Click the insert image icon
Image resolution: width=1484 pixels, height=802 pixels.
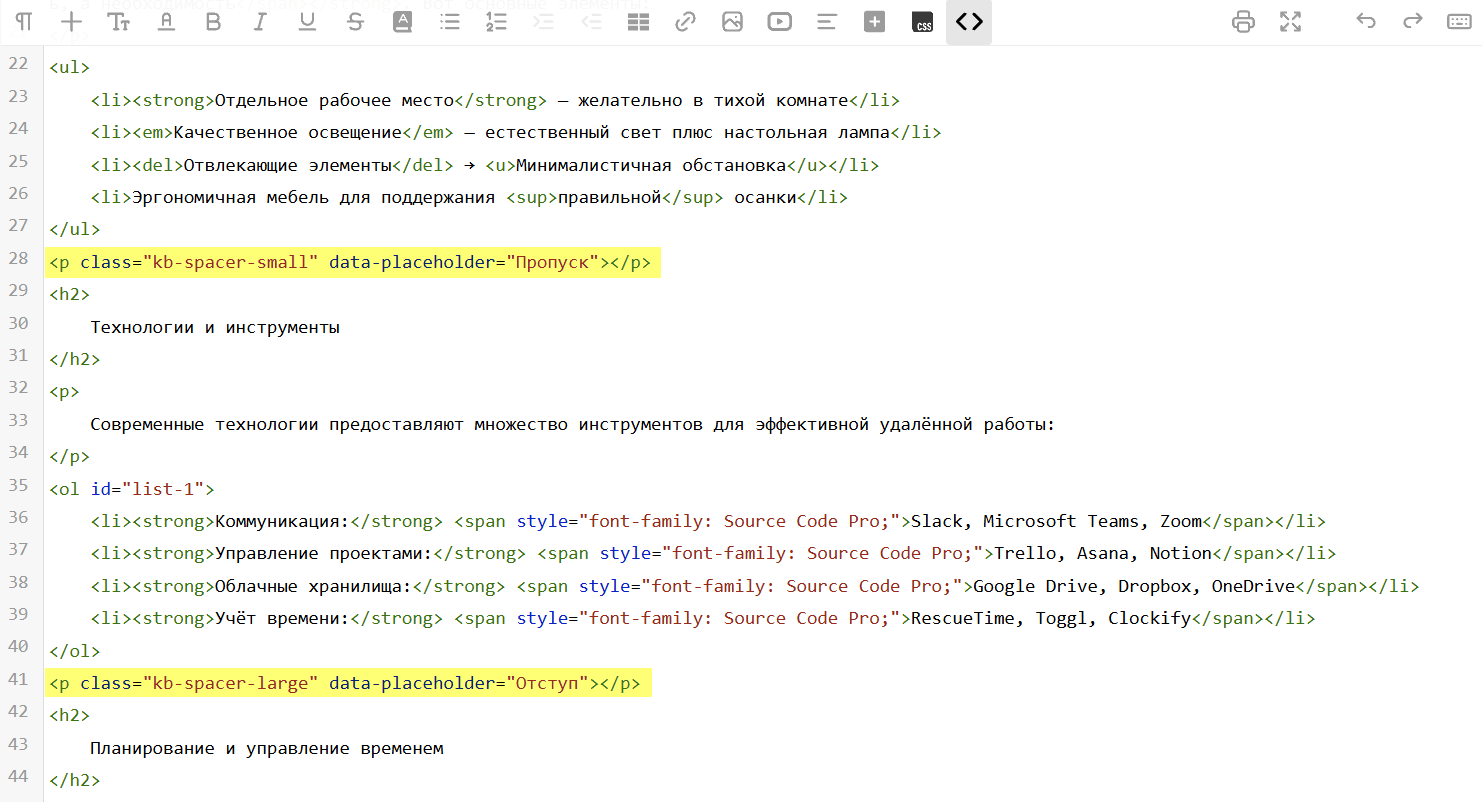coord(732,22)
